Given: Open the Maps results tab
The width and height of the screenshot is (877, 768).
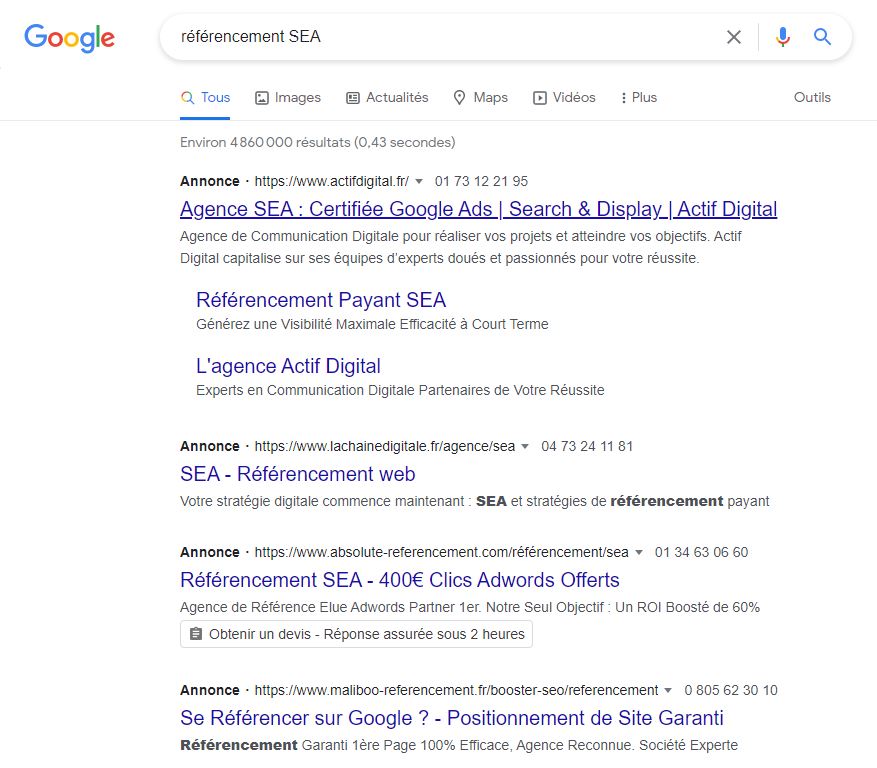Looking at the screenshot, I should (480, 97).
